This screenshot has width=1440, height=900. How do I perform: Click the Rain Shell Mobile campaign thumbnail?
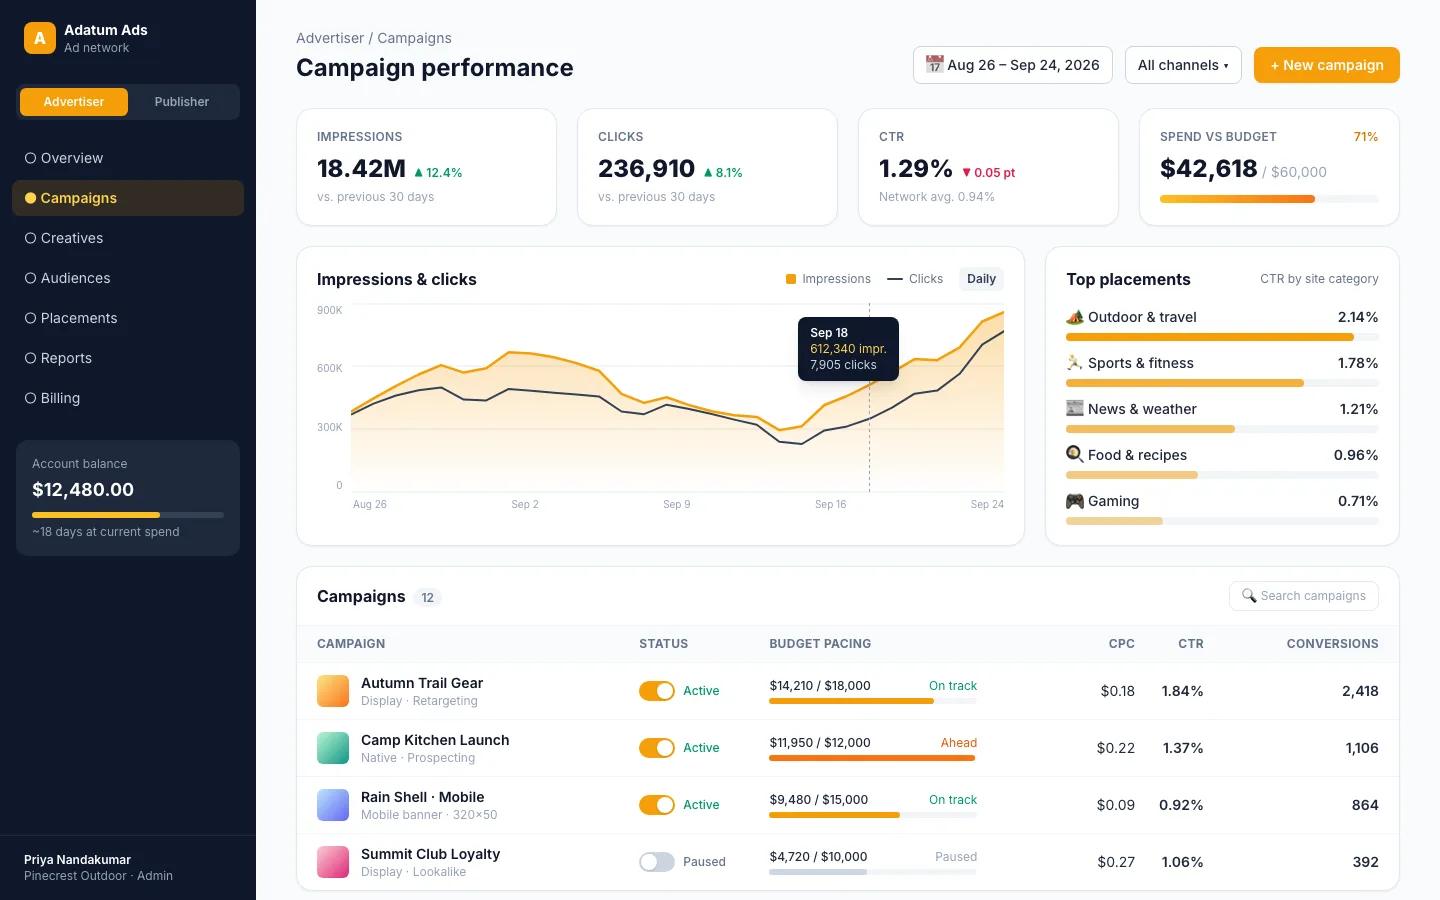[333, 805]
